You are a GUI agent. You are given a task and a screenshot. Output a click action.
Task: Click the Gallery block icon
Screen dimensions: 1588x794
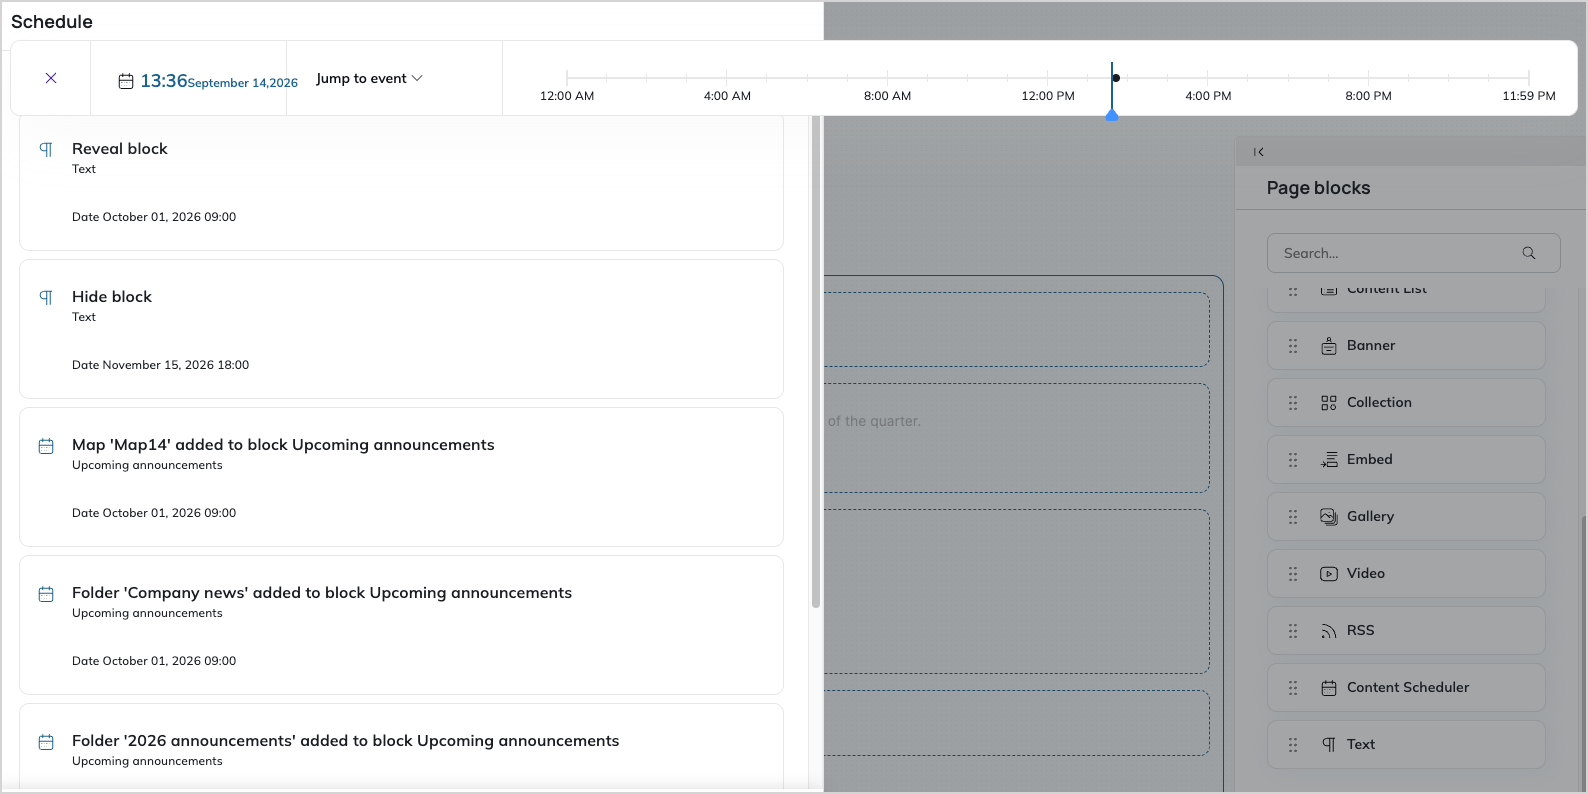[1329, 517]
